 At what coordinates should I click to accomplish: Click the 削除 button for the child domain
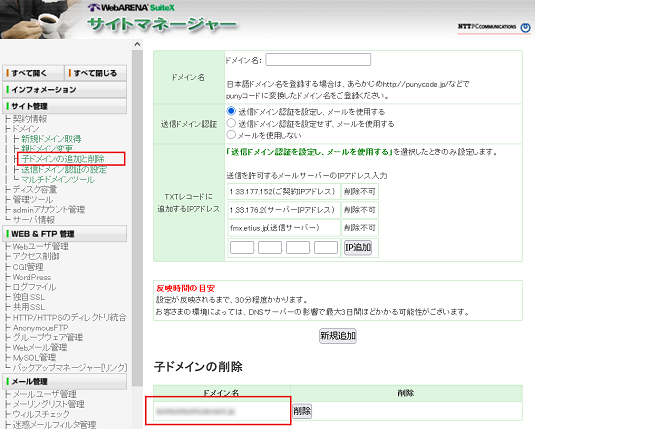click(x=302, y=411)
